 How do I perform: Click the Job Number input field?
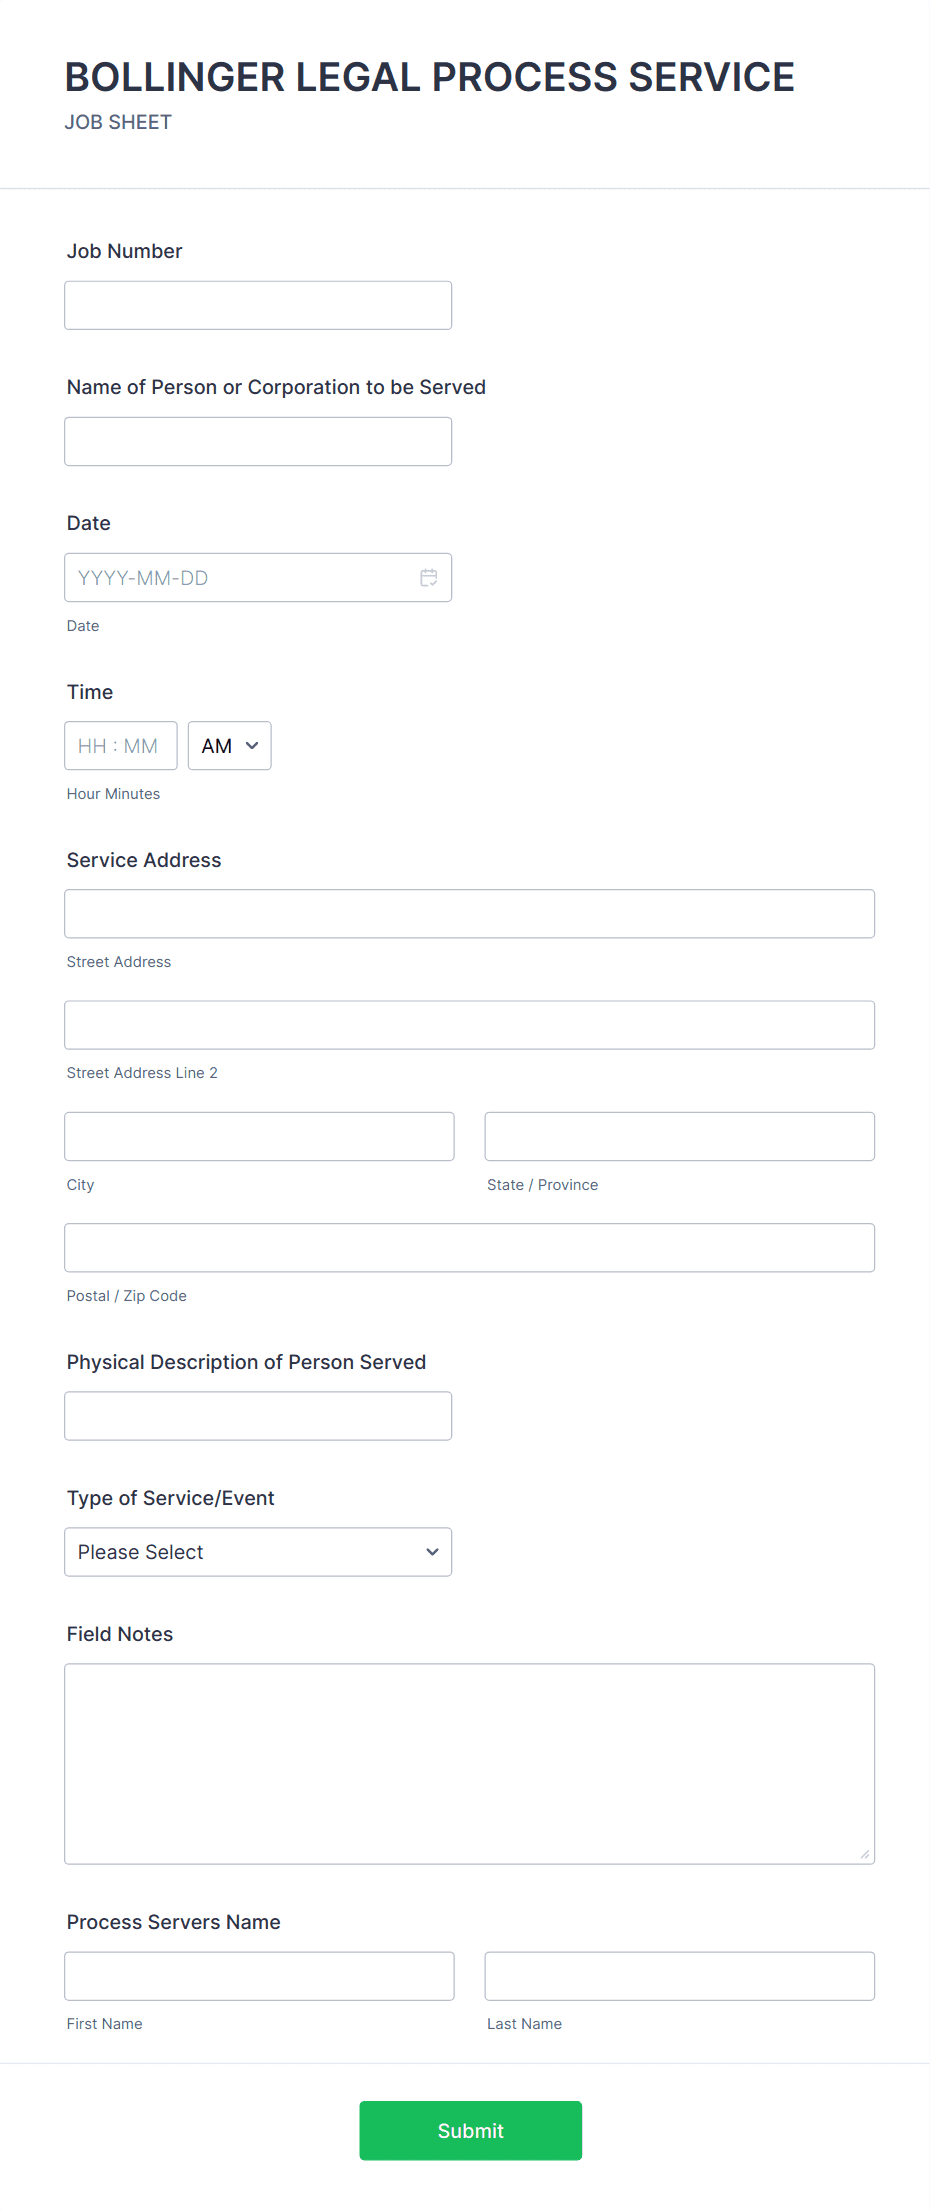point(257,304)
